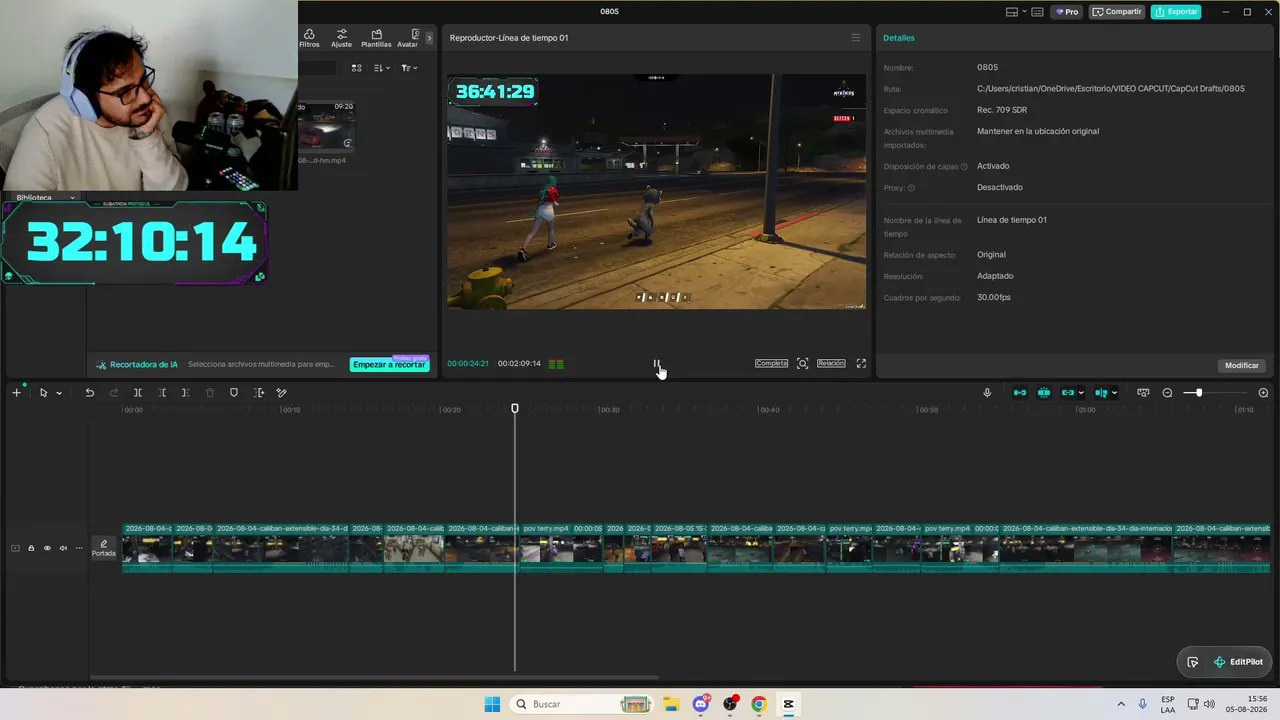1280x720 pixels.
Task: Open the preview axis dropdown arrow
Action: (1115, 393)
